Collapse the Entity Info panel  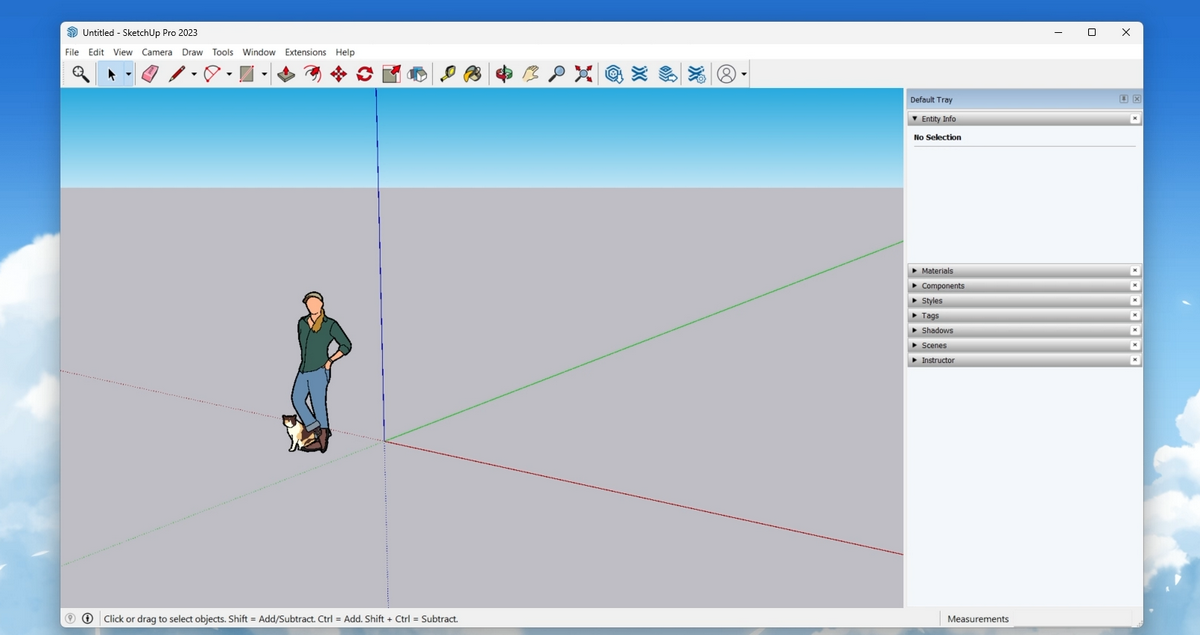tap(914, 118)
